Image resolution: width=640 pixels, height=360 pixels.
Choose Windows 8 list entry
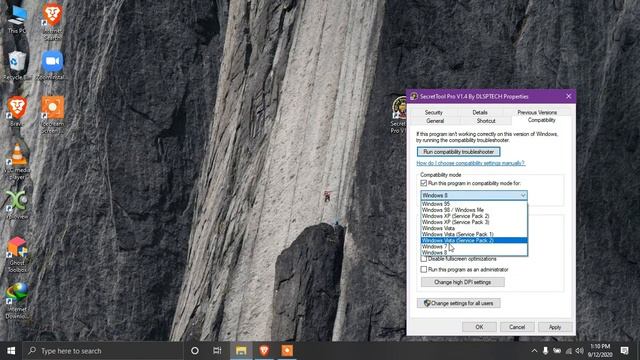474,253
